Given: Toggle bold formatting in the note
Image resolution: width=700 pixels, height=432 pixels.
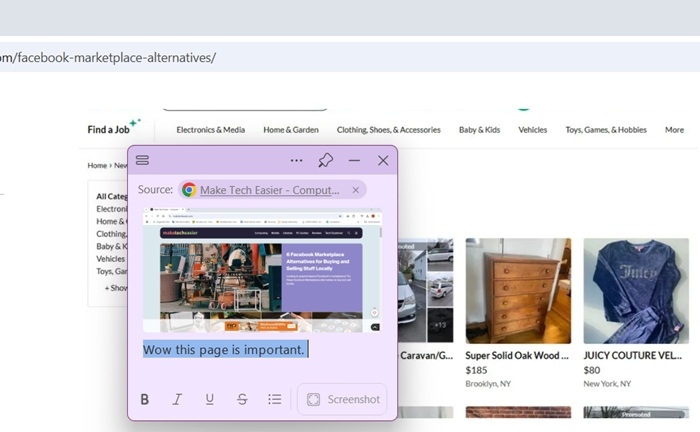Looking at the screenshot, I should (x=145, y=399).
